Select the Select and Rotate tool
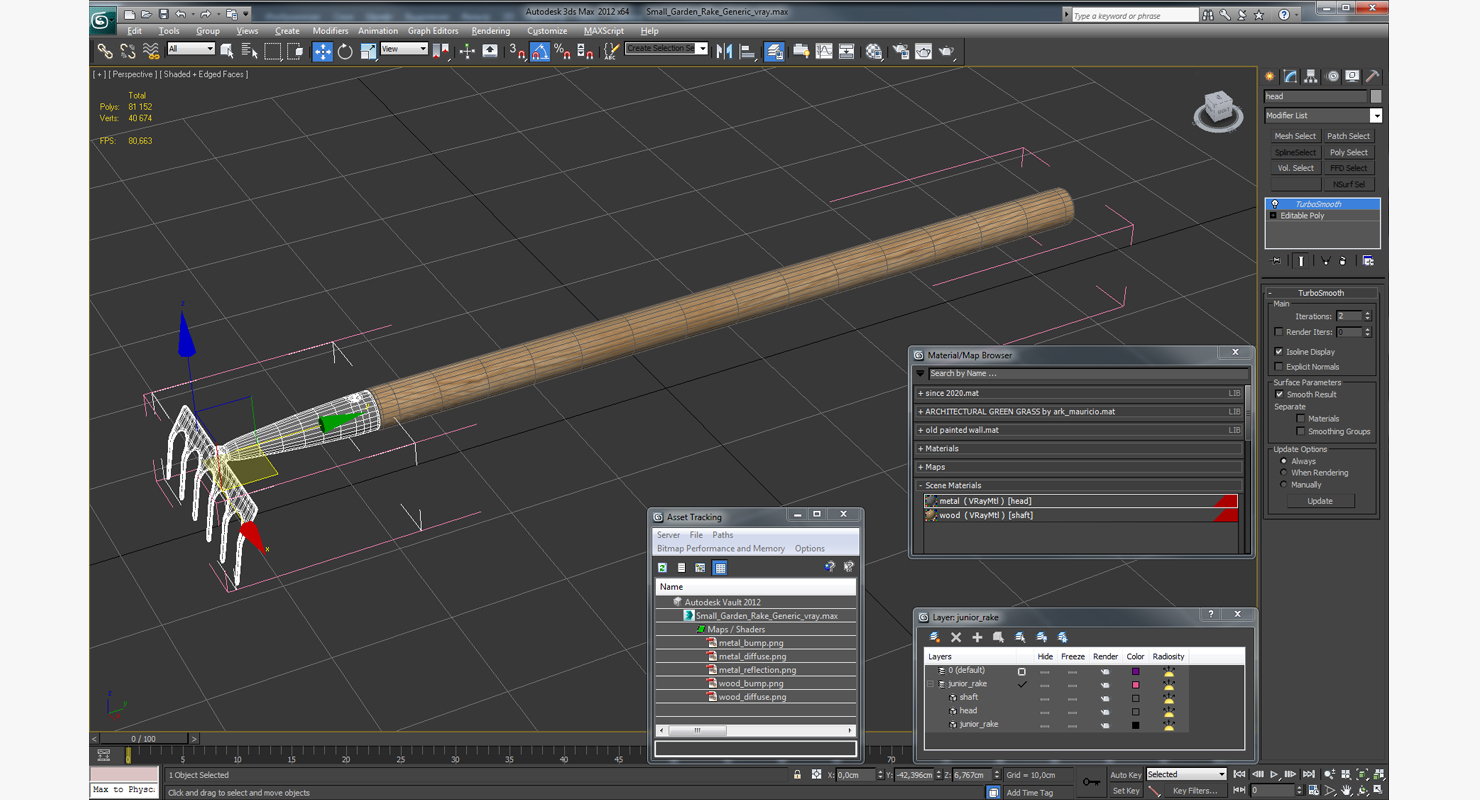Image resolution: width=1480 pixels, height=800 pixels. point(345,51)
